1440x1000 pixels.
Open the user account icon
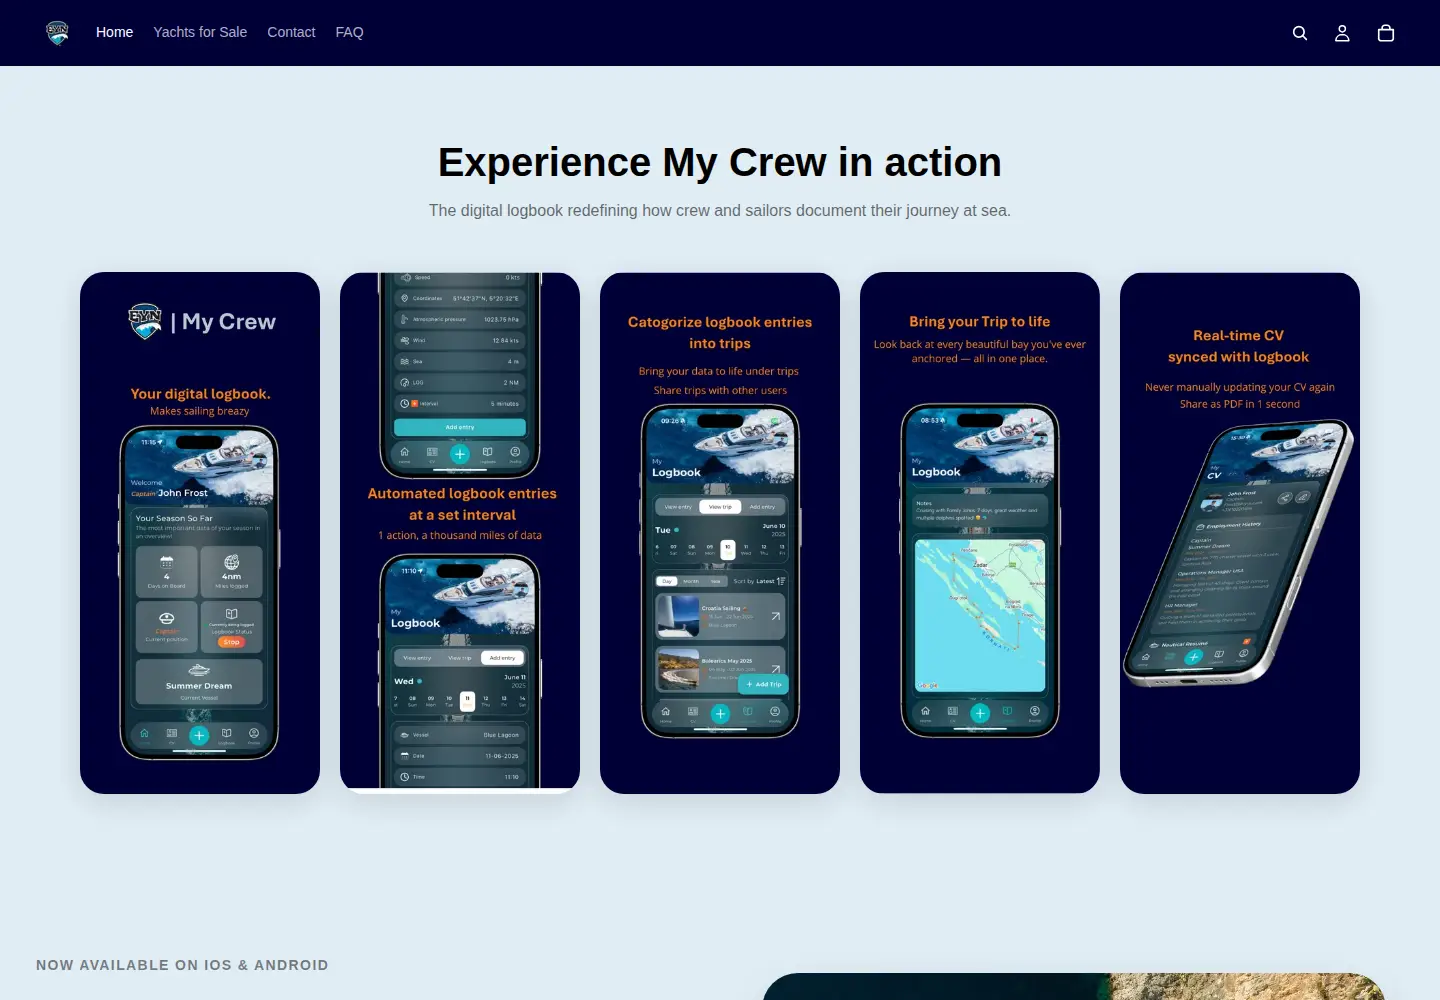pos(1342,33)
